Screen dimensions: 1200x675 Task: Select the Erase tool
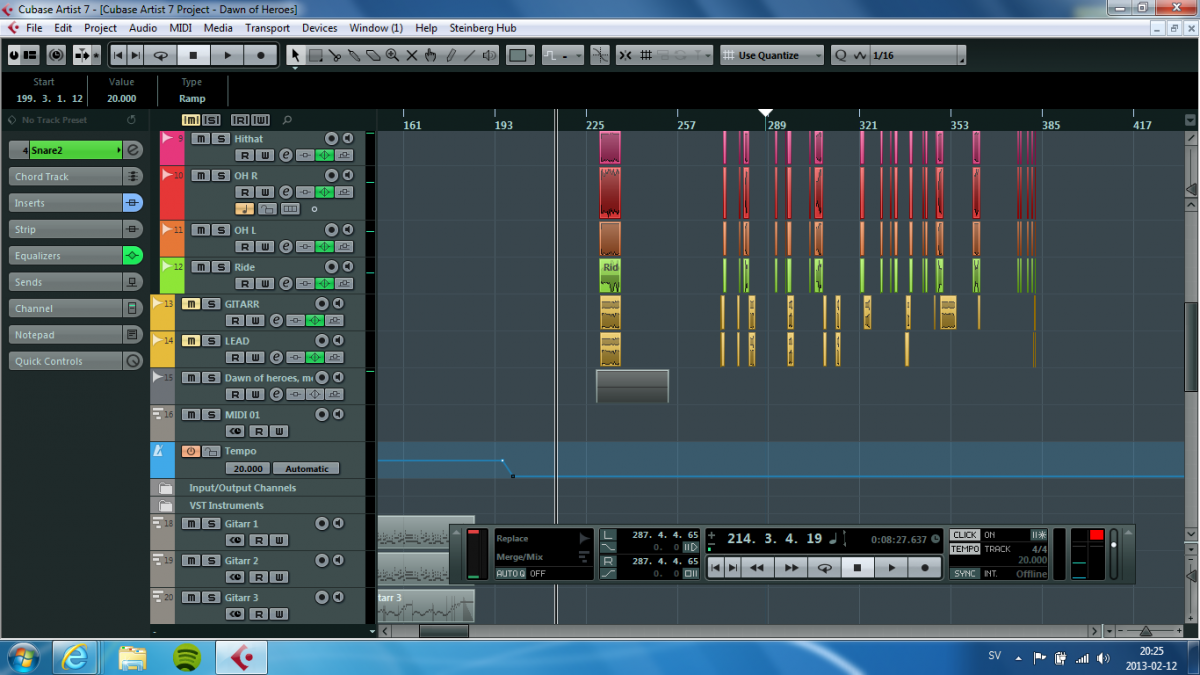(372, 55)
